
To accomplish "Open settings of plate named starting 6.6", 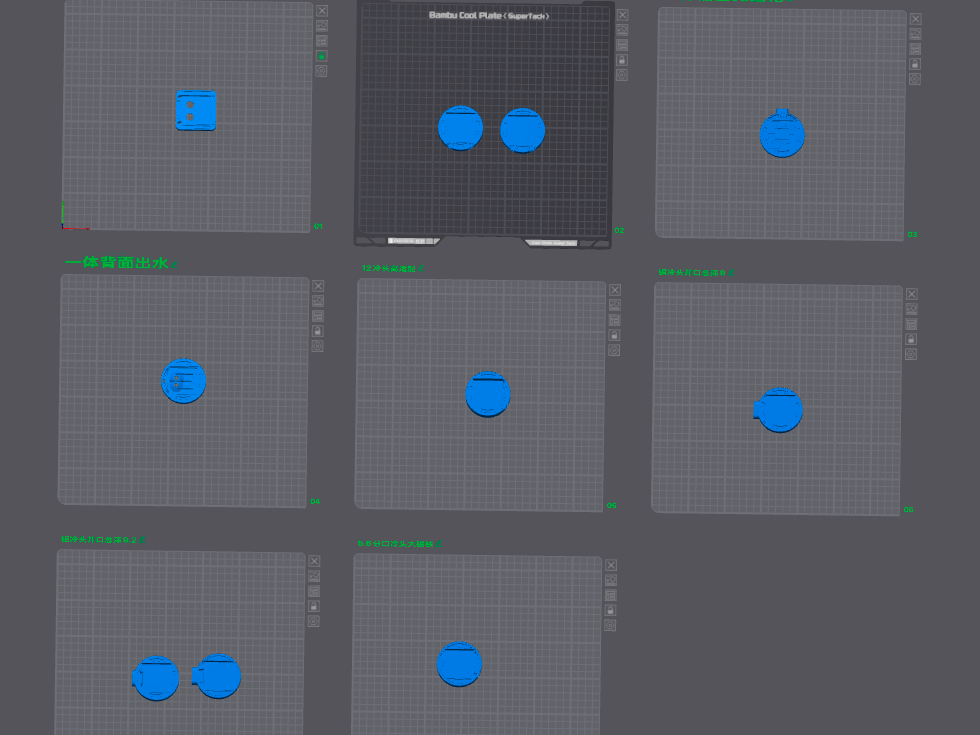I will 611,625.
